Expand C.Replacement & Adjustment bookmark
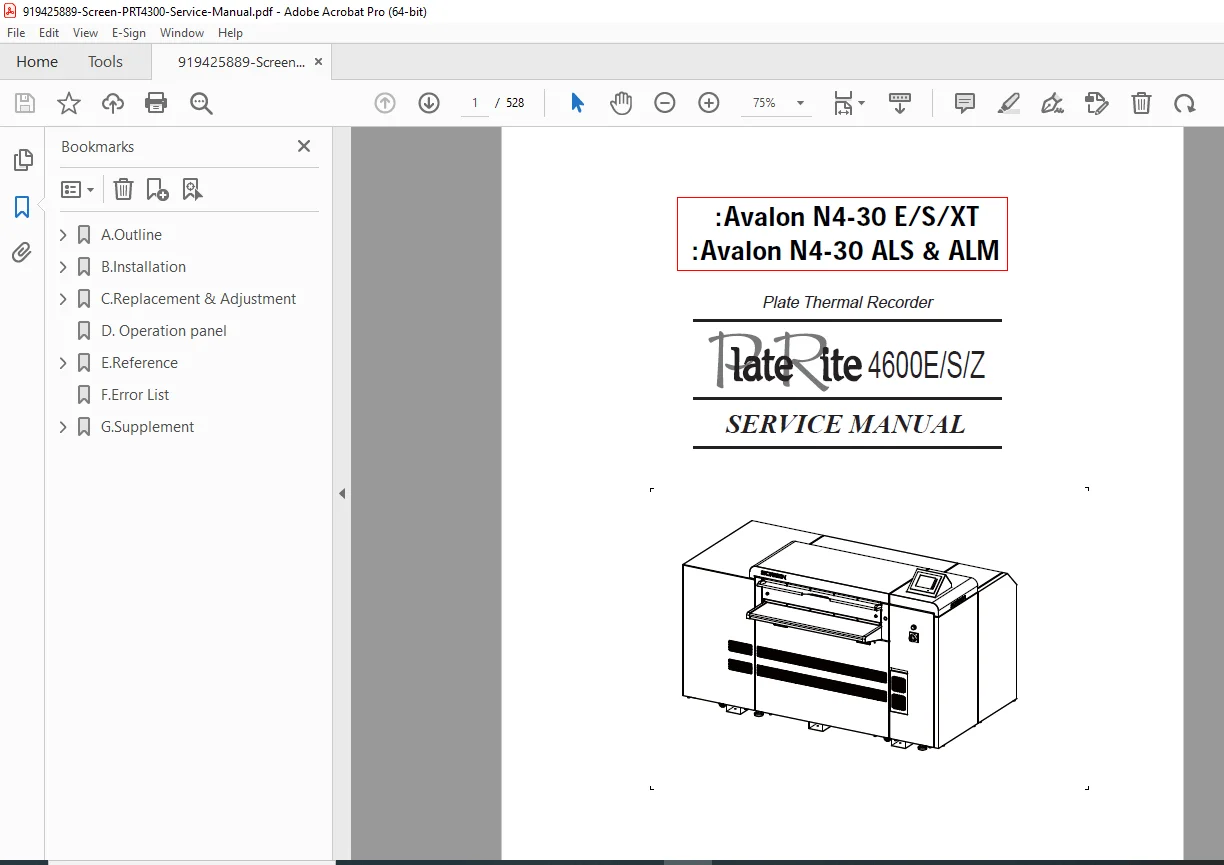This screenshot has width=1224, height=865. (x=63, y=299)
